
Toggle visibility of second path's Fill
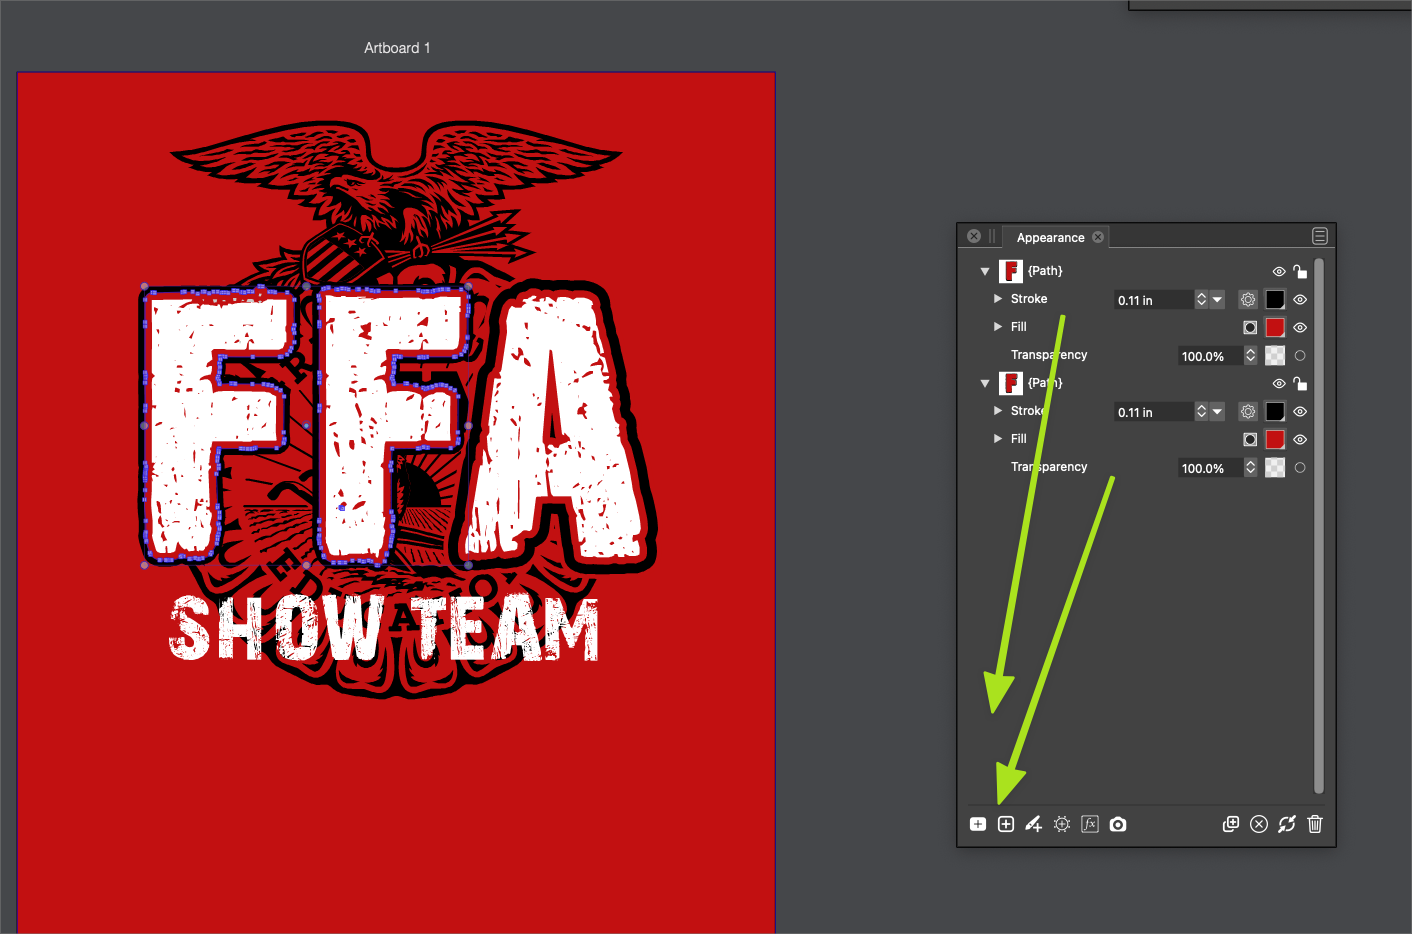pyautogui.click(x=1300, y=440)
